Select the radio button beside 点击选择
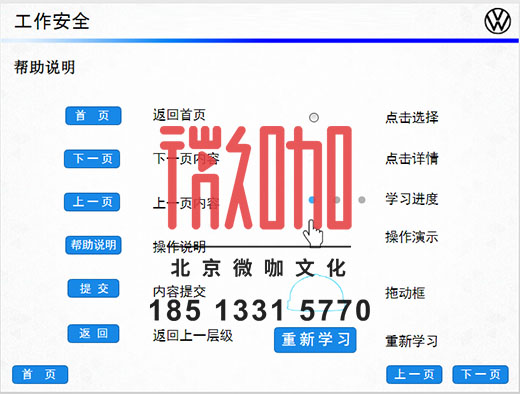The width and height of the screenshot is (520, 394). pos(314,118)
